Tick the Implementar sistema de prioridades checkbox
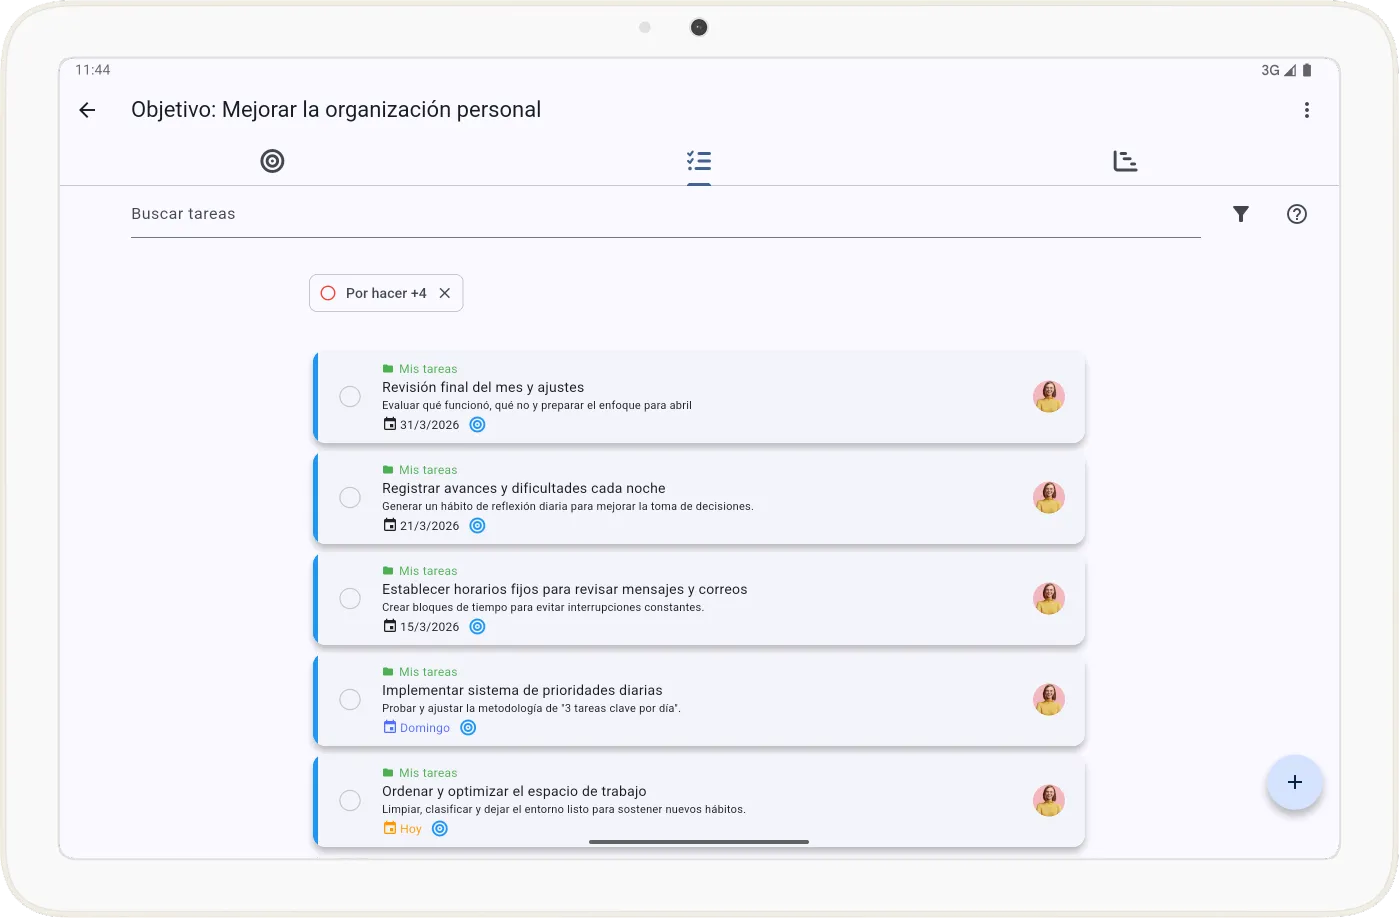Image resolution: width=1399 pixels, height=918 pixels. click(350, 700)
